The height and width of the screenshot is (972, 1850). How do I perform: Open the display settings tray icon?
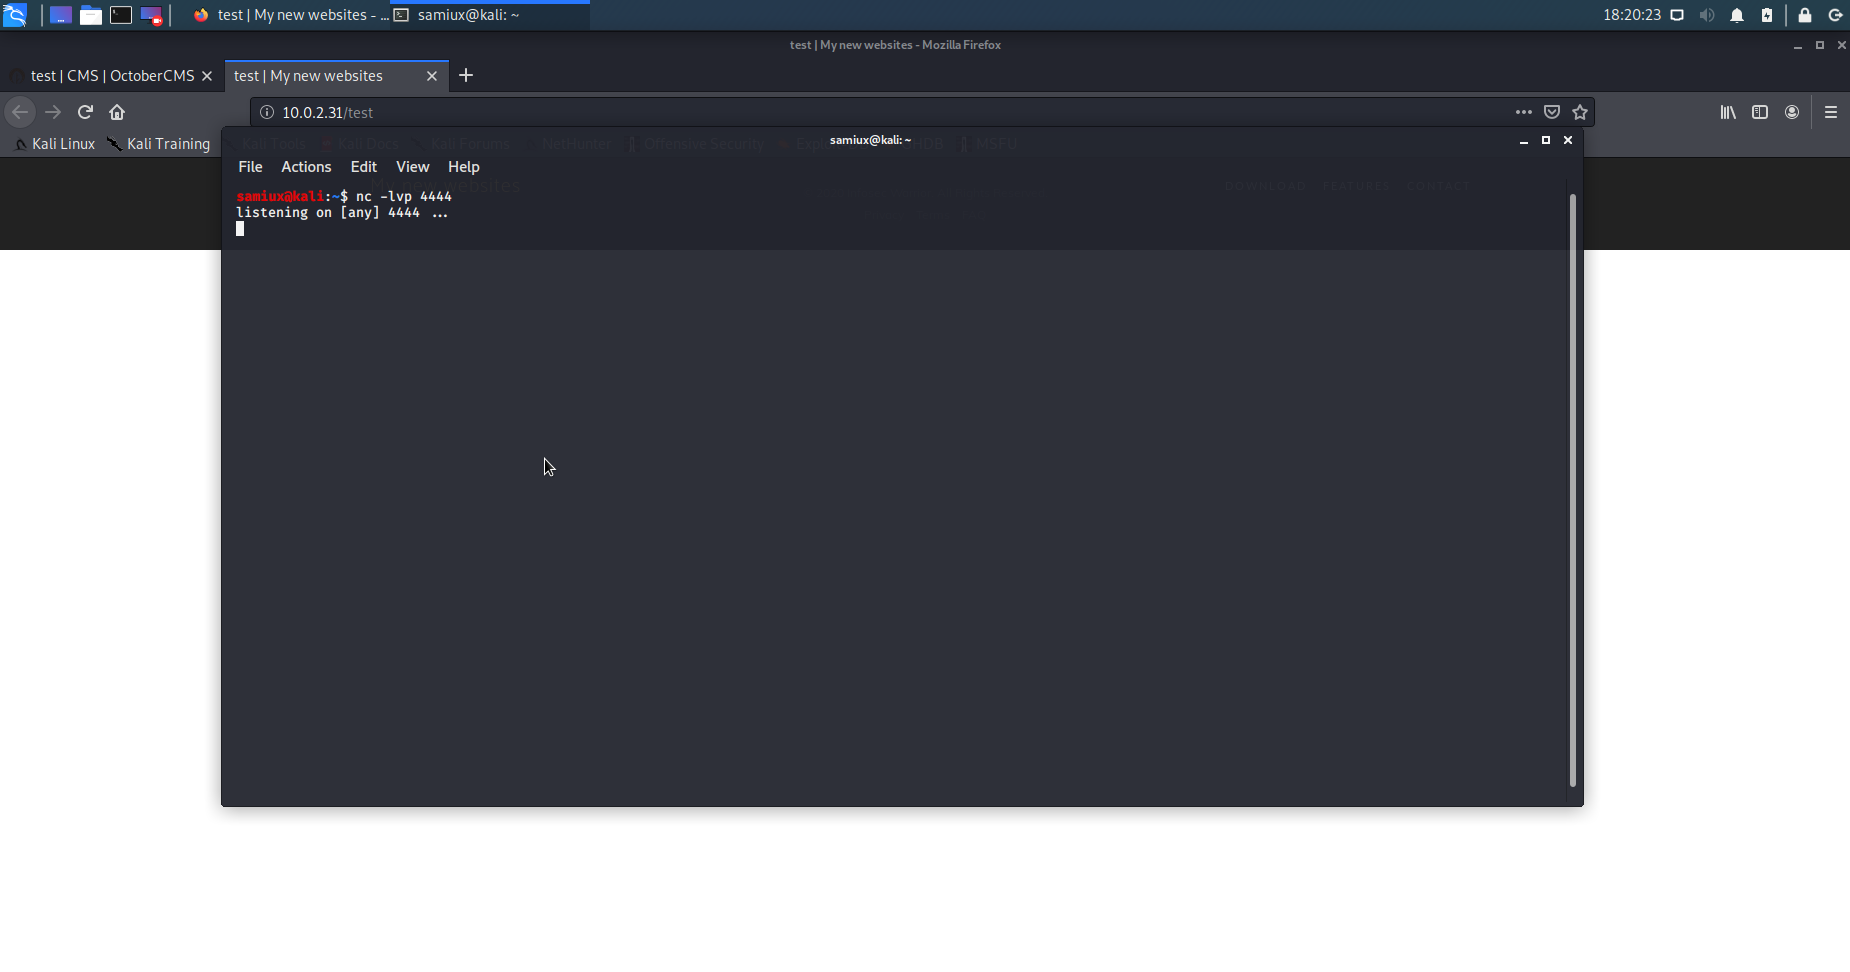click(1677, 15)
